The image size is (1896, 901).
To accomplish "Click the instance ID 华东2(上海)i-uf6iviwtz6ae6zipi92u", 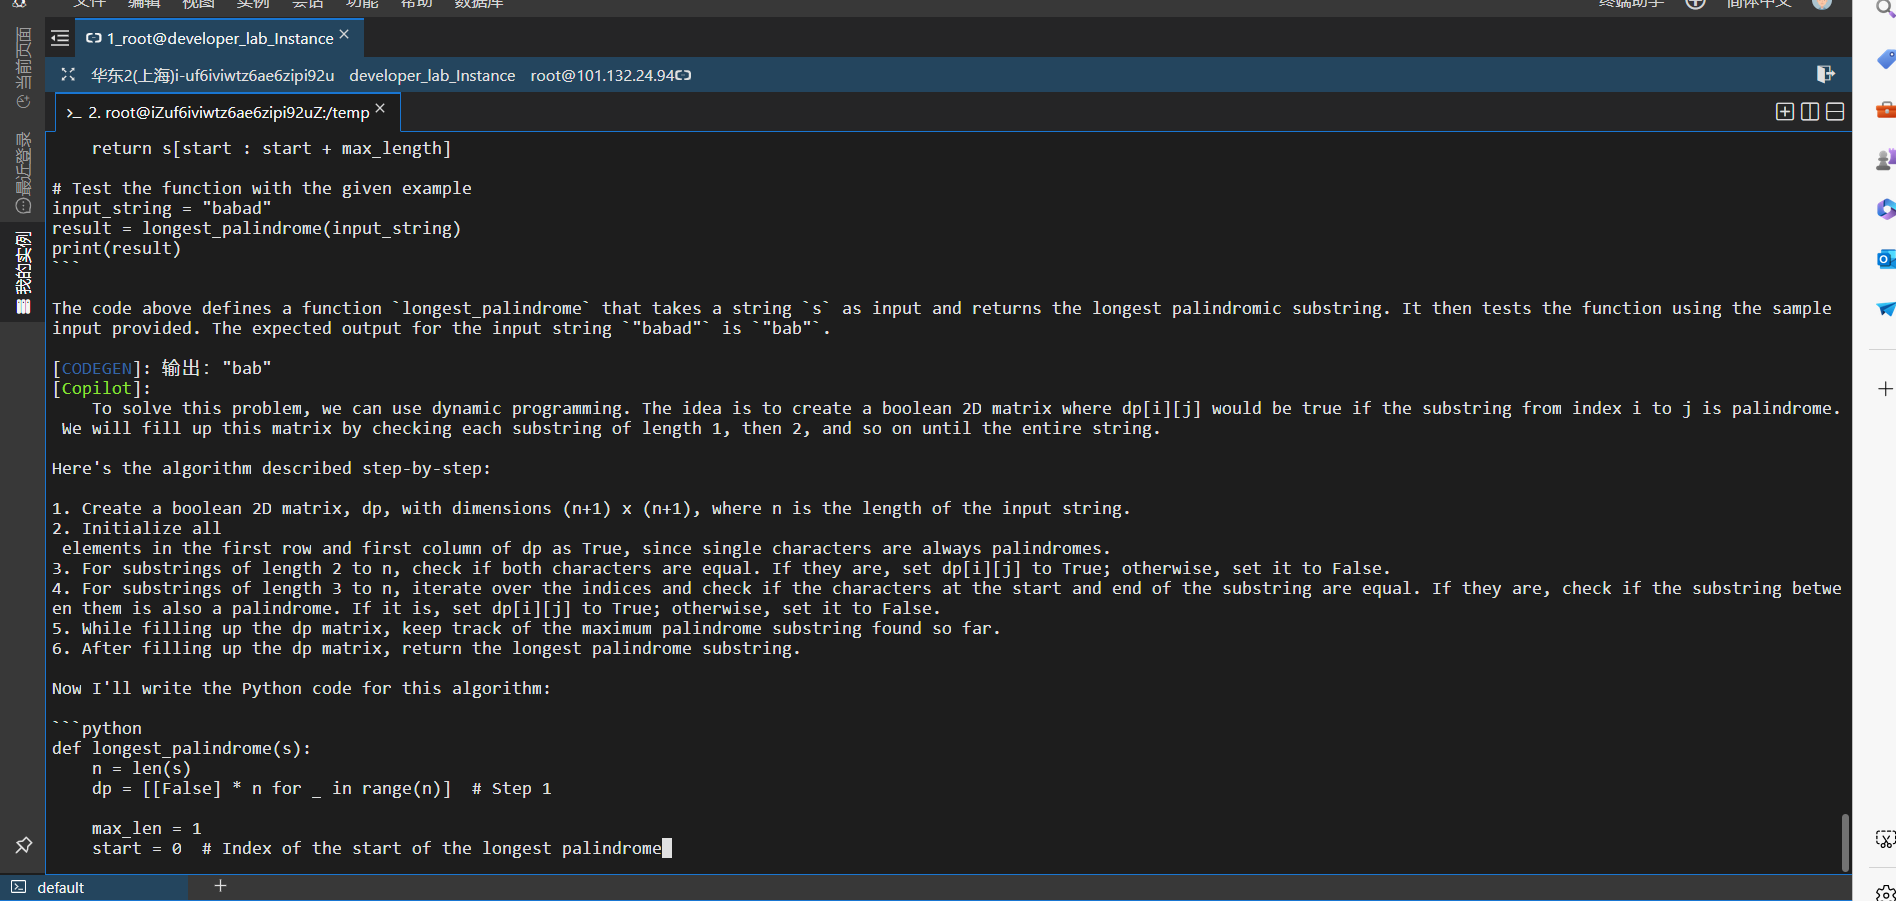I will click(213, 75).
